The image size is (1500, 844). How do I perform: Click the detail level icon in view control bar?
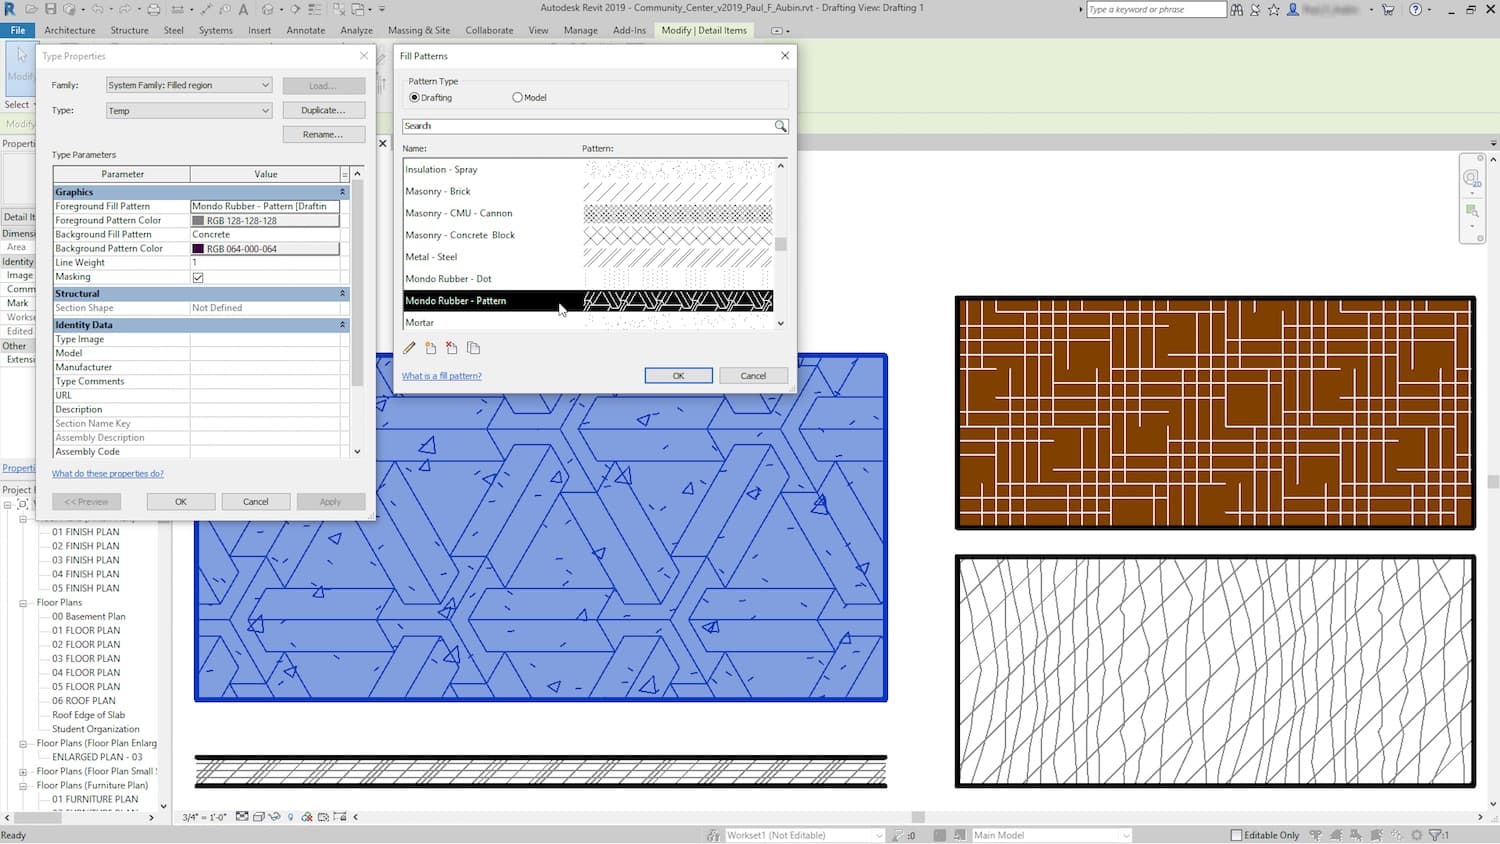(242, 817)
